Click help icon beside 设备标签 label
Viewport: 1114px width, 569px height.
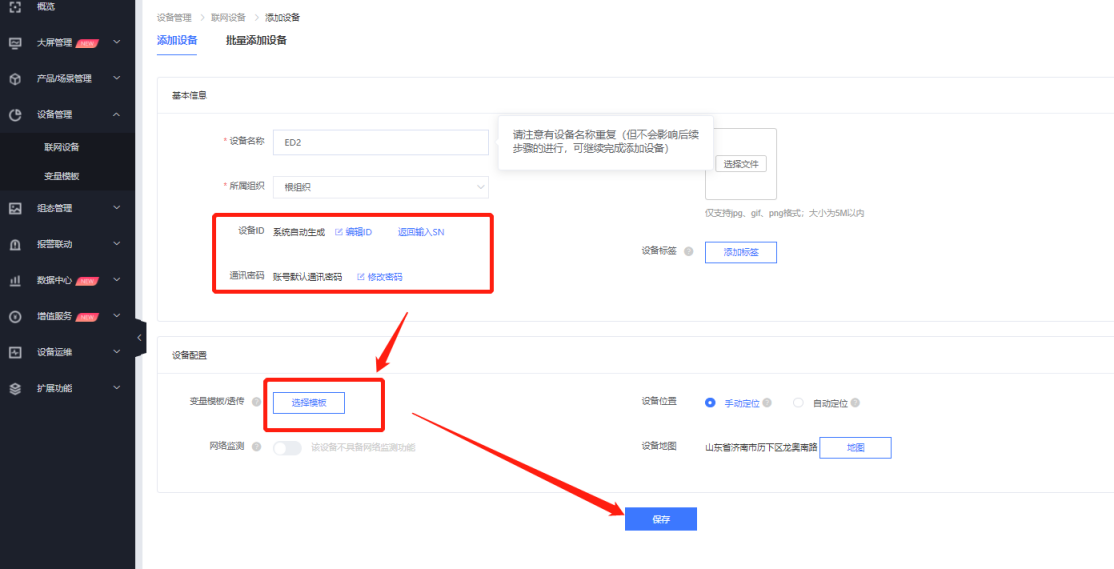tap(688, 252)
